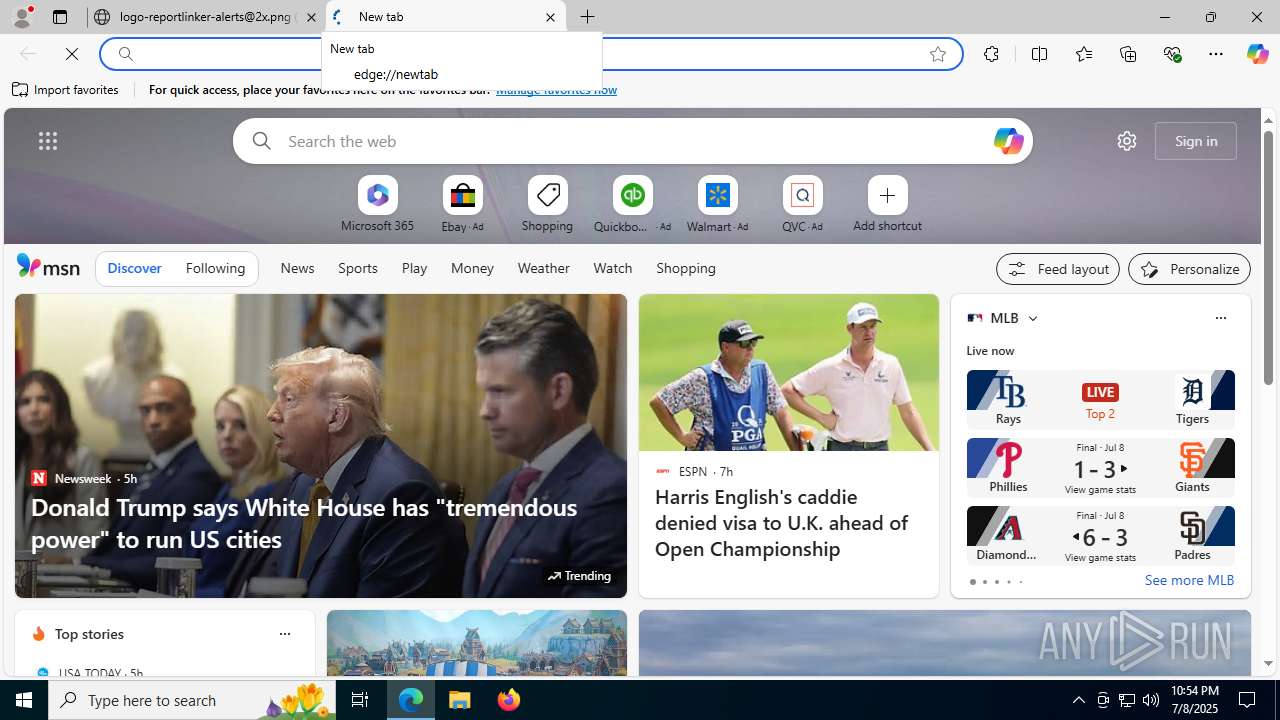Open the Sports tab

tap(357, 268)
